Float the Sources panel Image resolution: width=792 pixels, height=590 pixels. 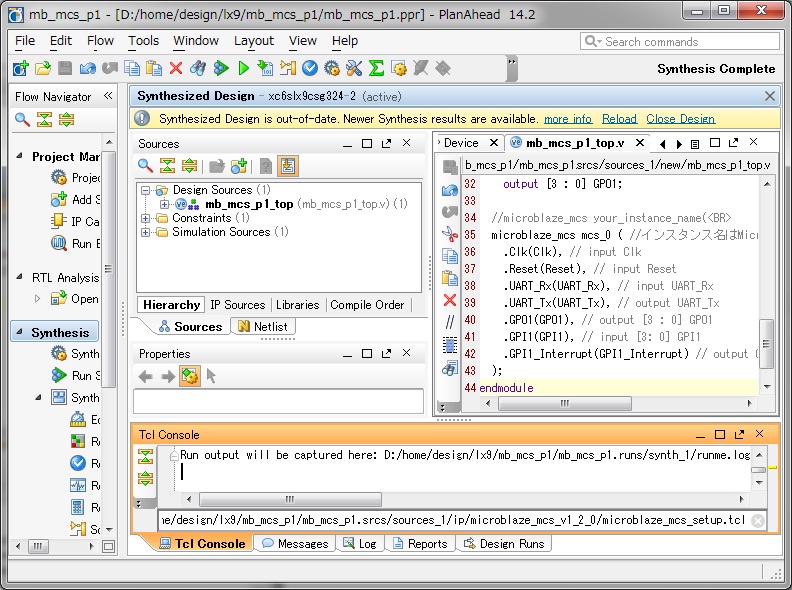click(x=386, y=143)
